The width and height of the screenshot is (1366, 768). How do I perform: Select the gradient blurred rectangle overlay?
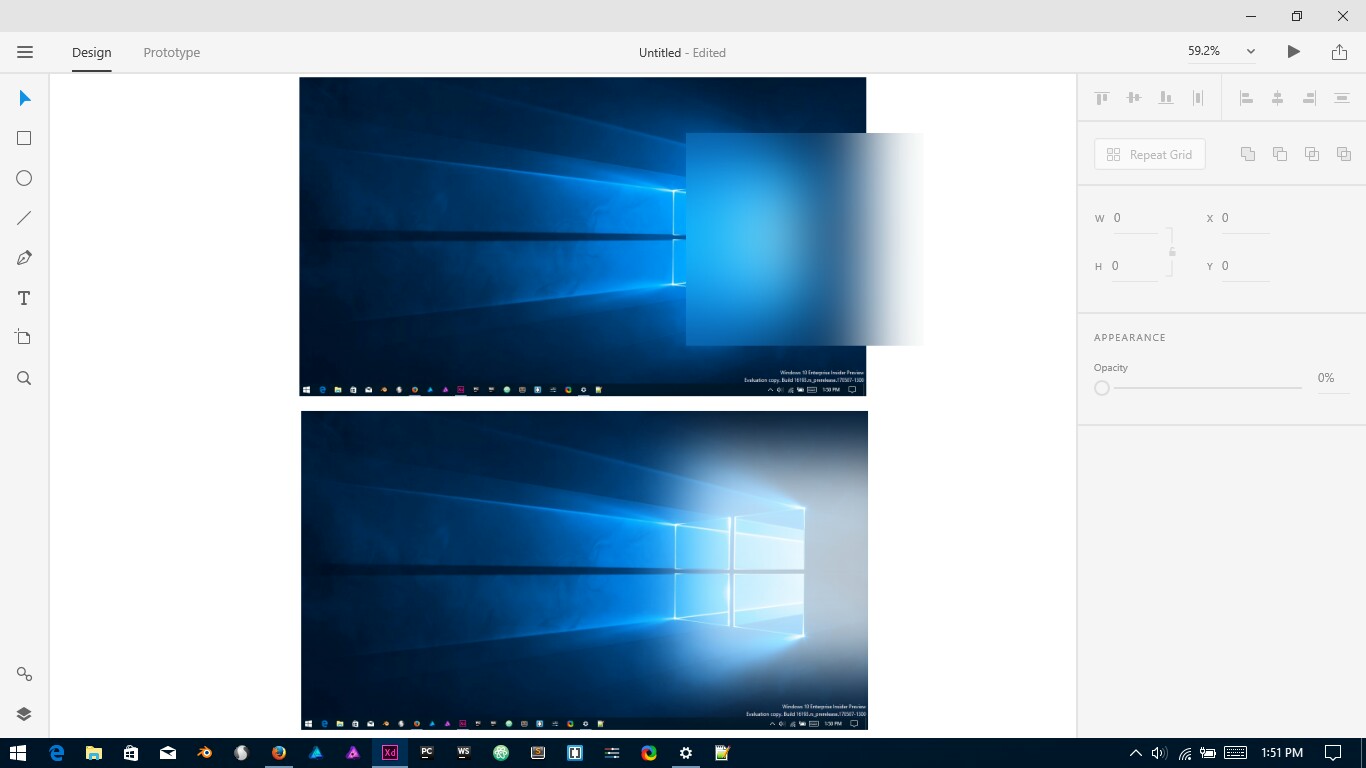tap(806, 239)
